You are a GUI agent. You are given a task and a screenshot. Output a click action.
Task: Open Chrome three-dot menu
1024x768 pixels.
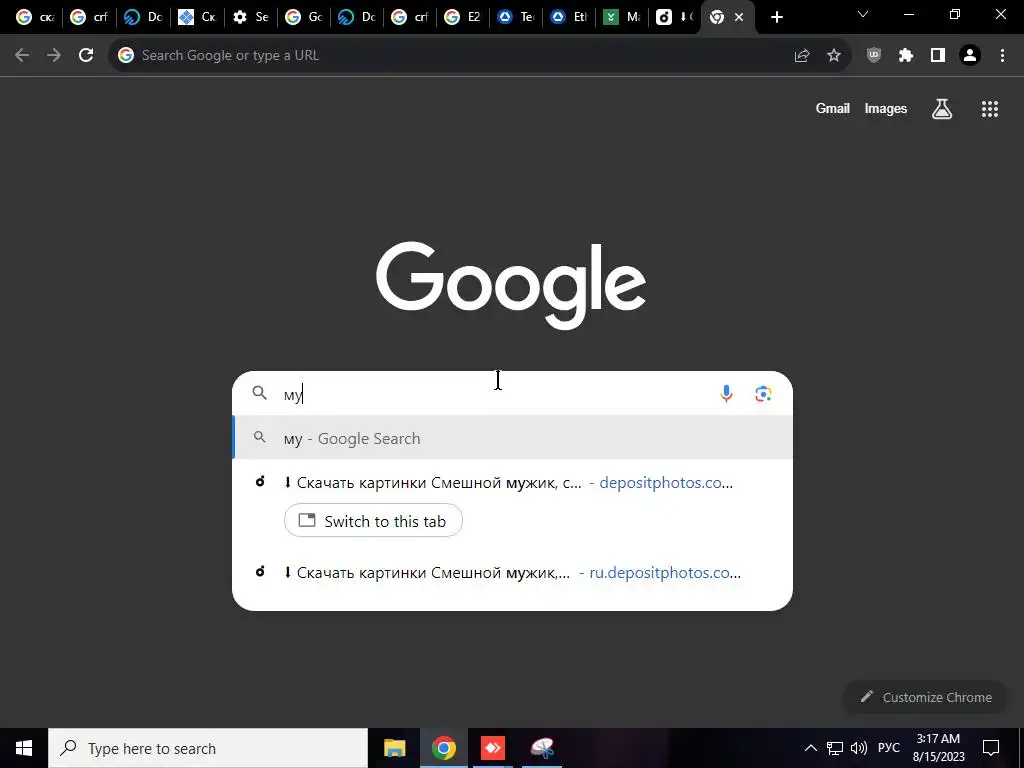1002,56
